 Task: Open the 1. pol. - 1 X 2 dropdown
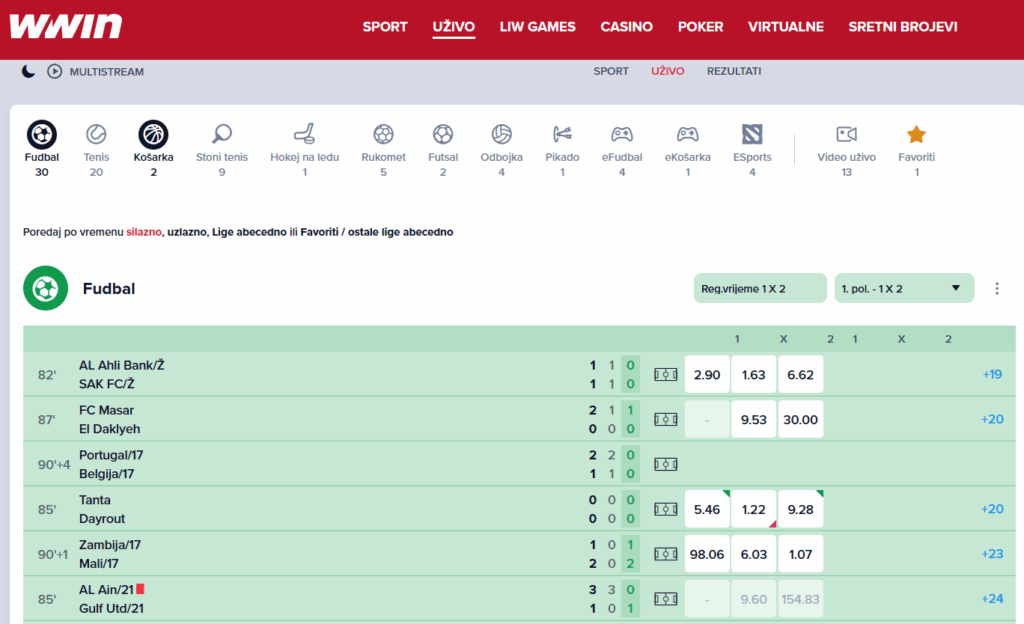[x=904, y=288]
